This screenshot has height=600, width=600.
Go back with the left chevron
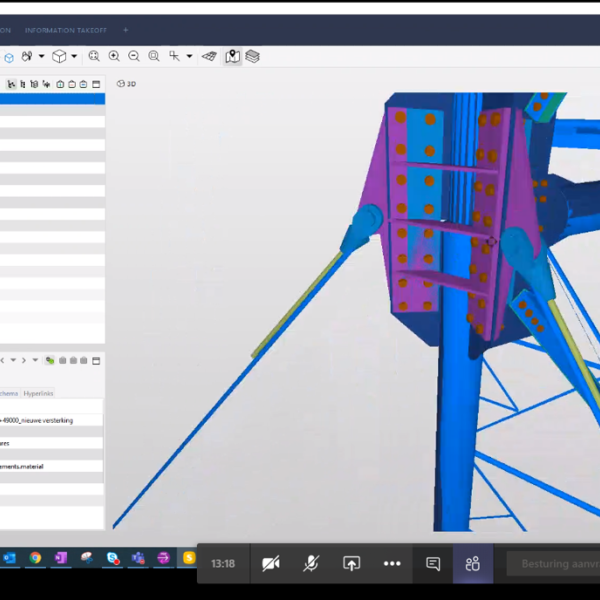click(3, 360)
